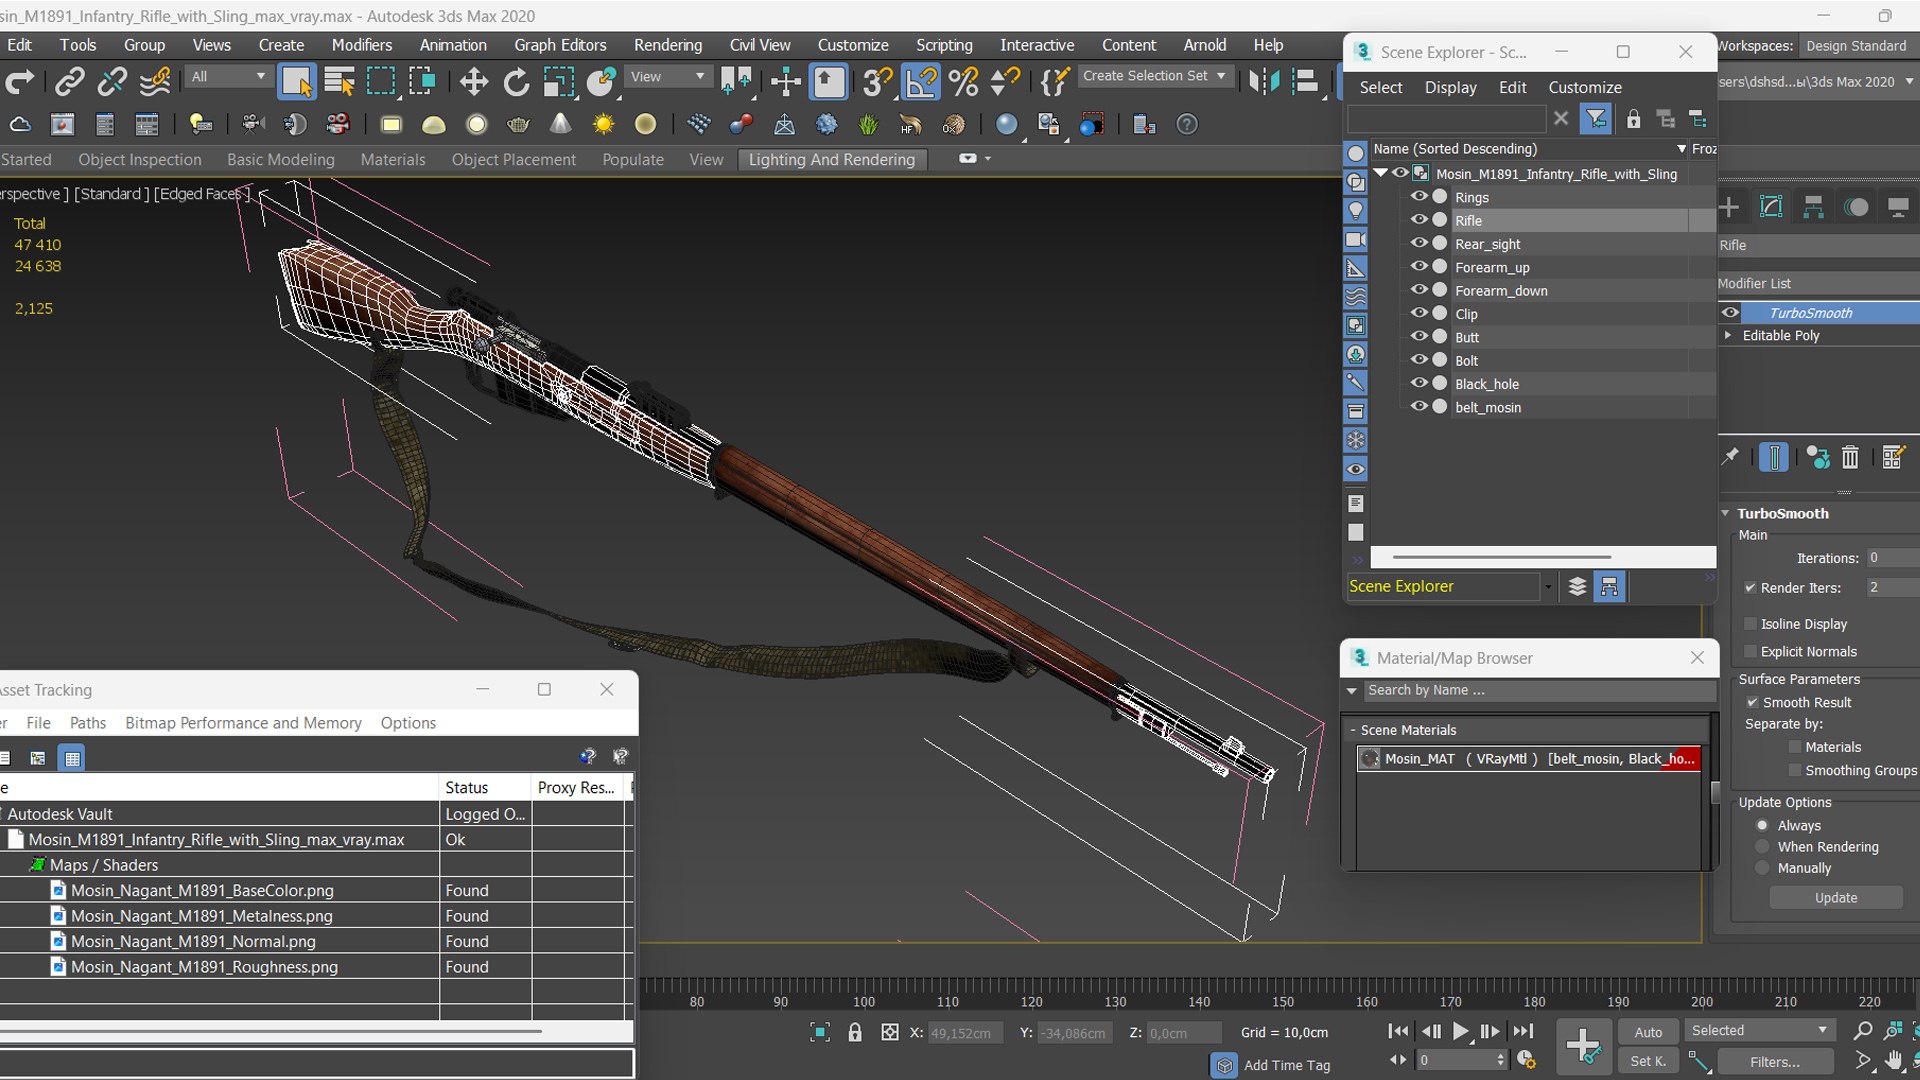This screenshot has width=1920, height=1080.
Task: Open Display menu in Scene Explorer
Action: (1450, 87)
